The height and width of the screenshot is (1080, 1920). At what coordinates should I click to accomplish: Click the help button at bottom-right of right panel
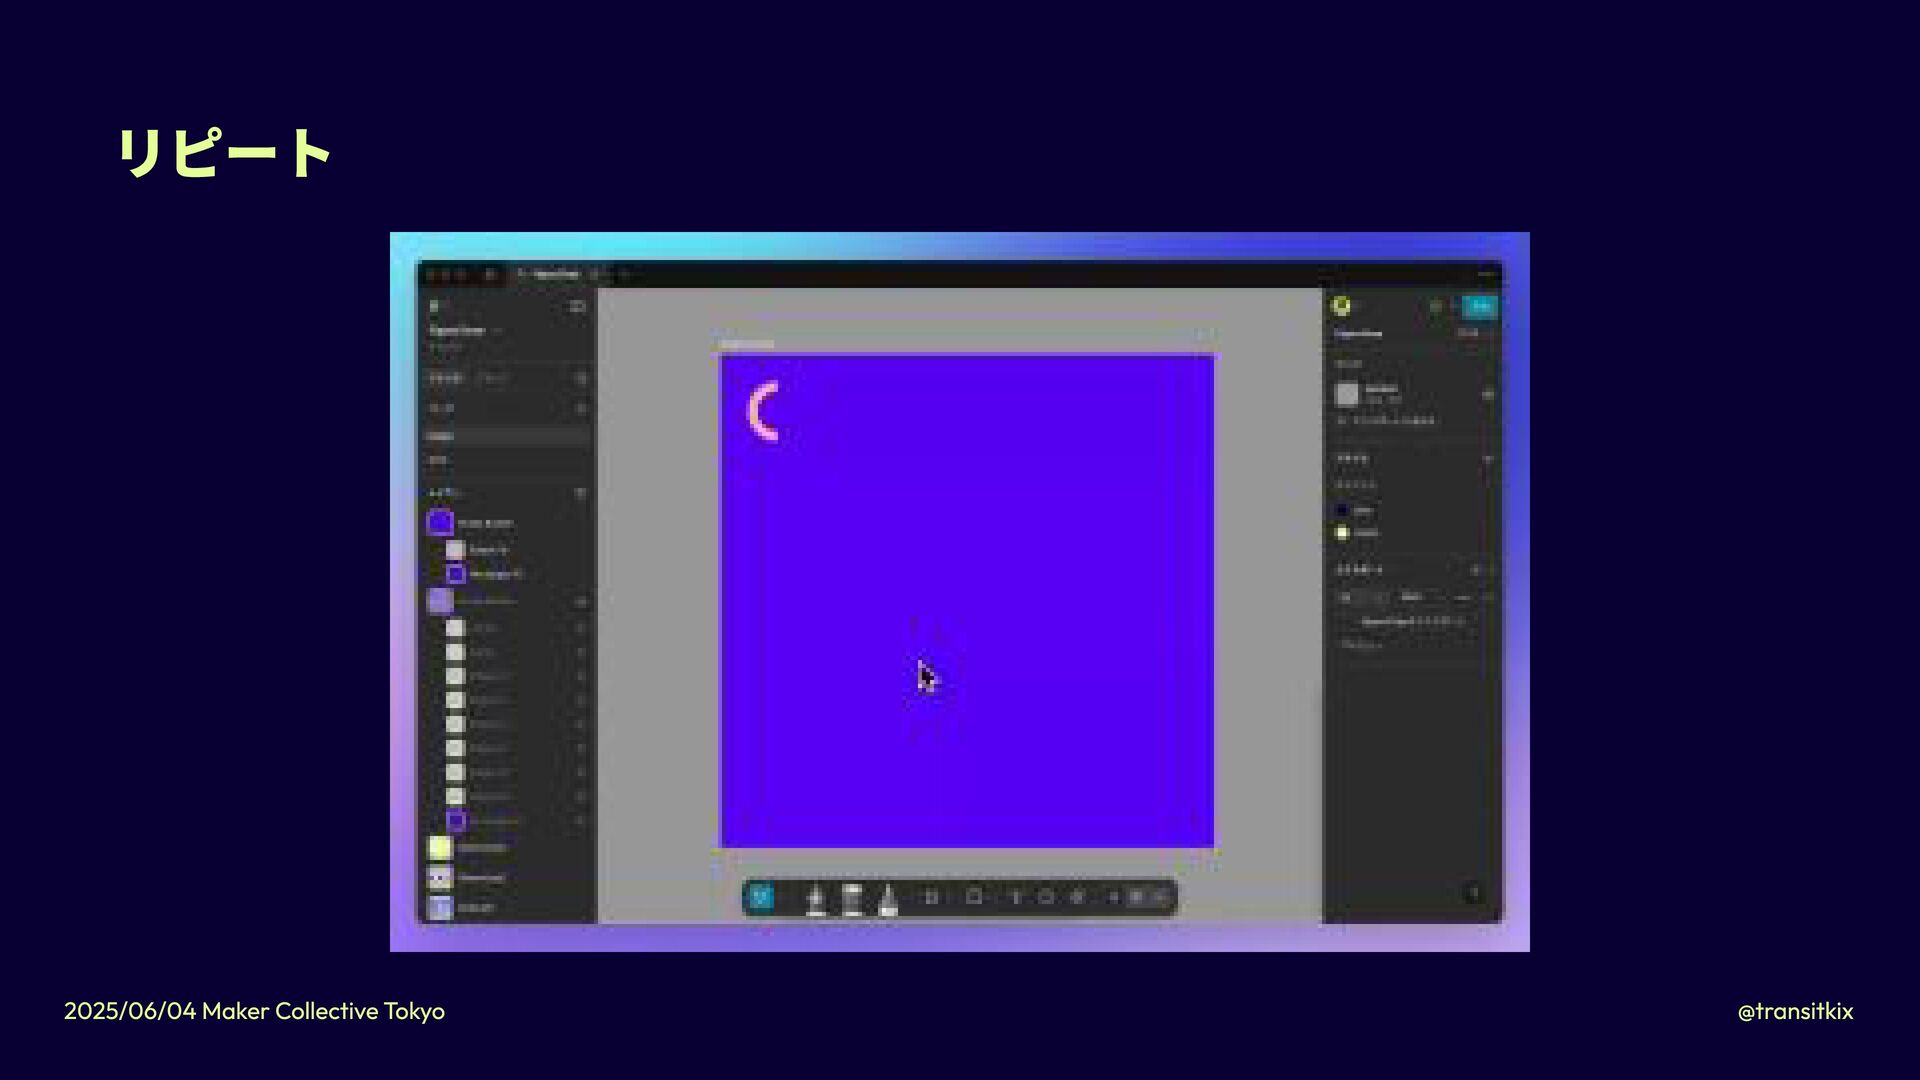[1473, 894]
